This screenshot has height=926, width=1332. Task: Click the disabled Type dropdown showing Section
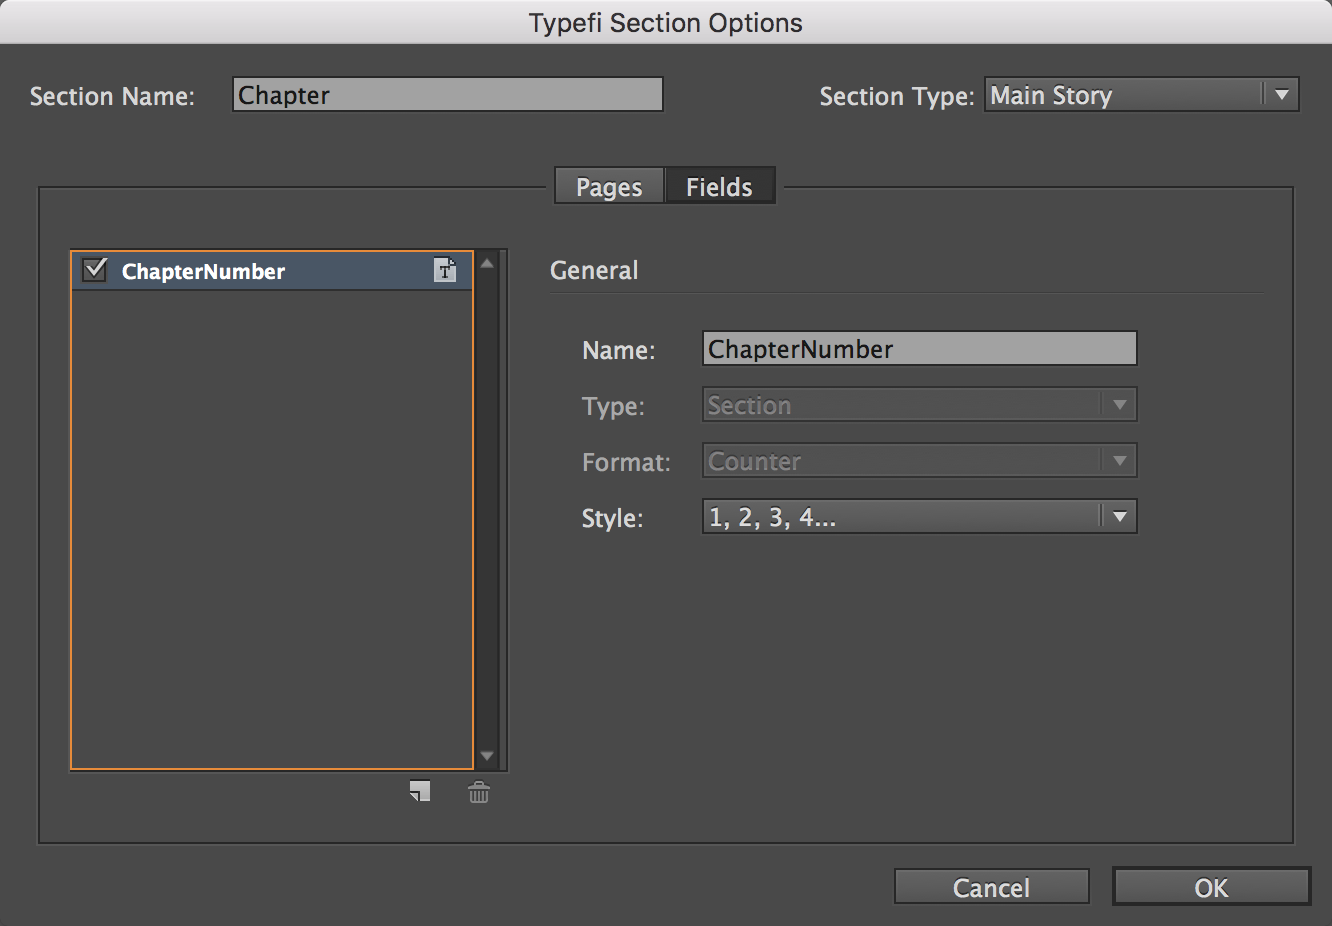point(919,405)
